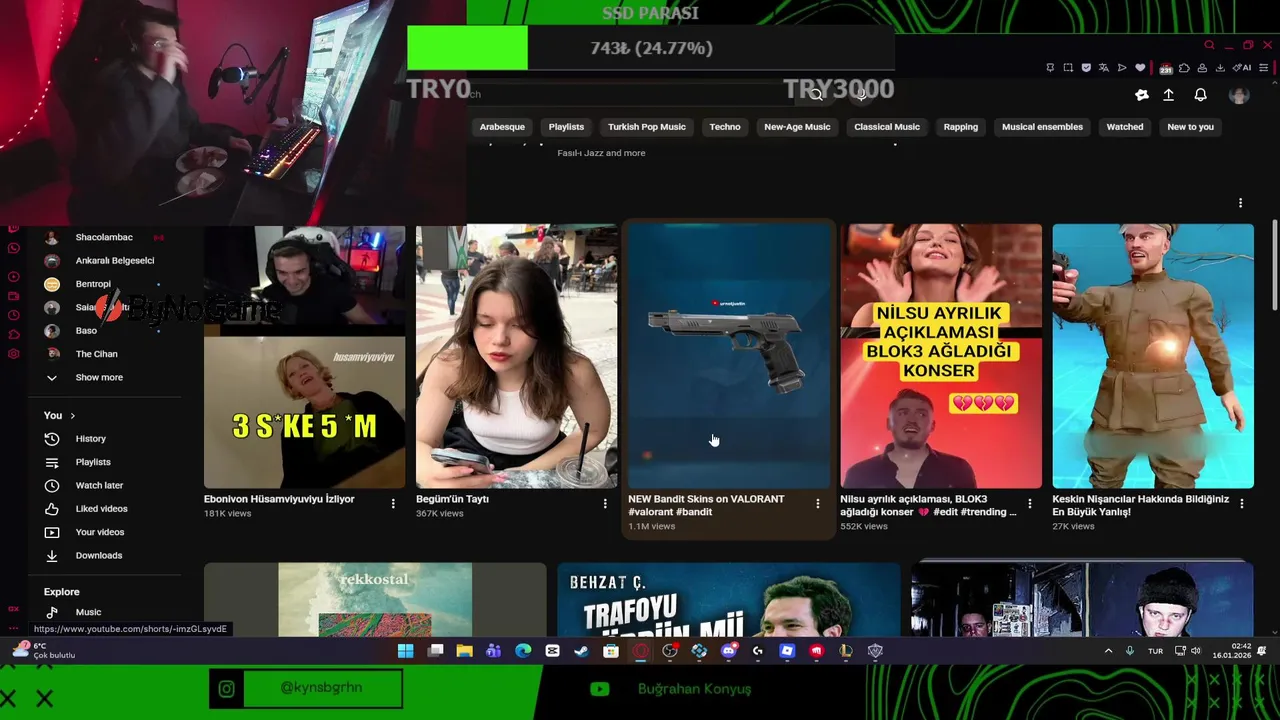This screenshot has height=720, width=1280.
Task: Open the Bentropi channel
Action: (x=93, y=284)
